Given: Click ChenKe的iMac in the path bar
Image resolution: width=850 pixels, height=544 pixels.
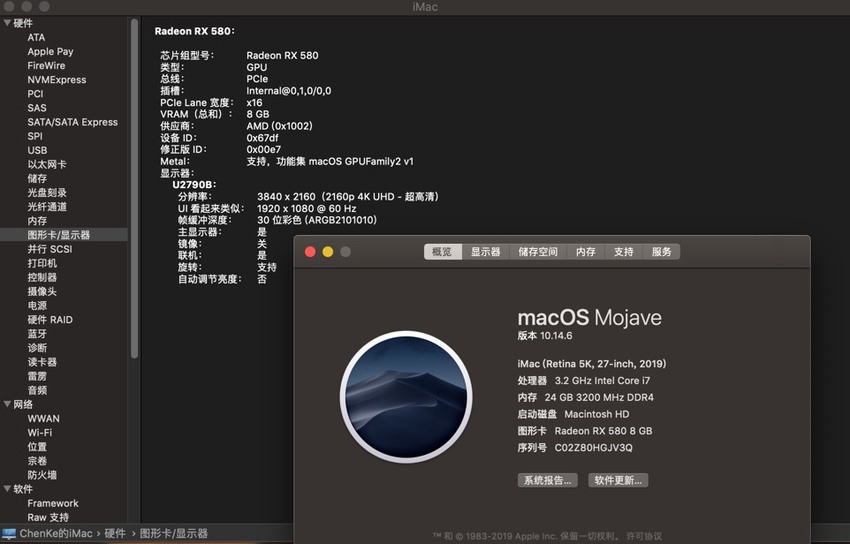Looking at the screenshot, I should click(56, 533).
